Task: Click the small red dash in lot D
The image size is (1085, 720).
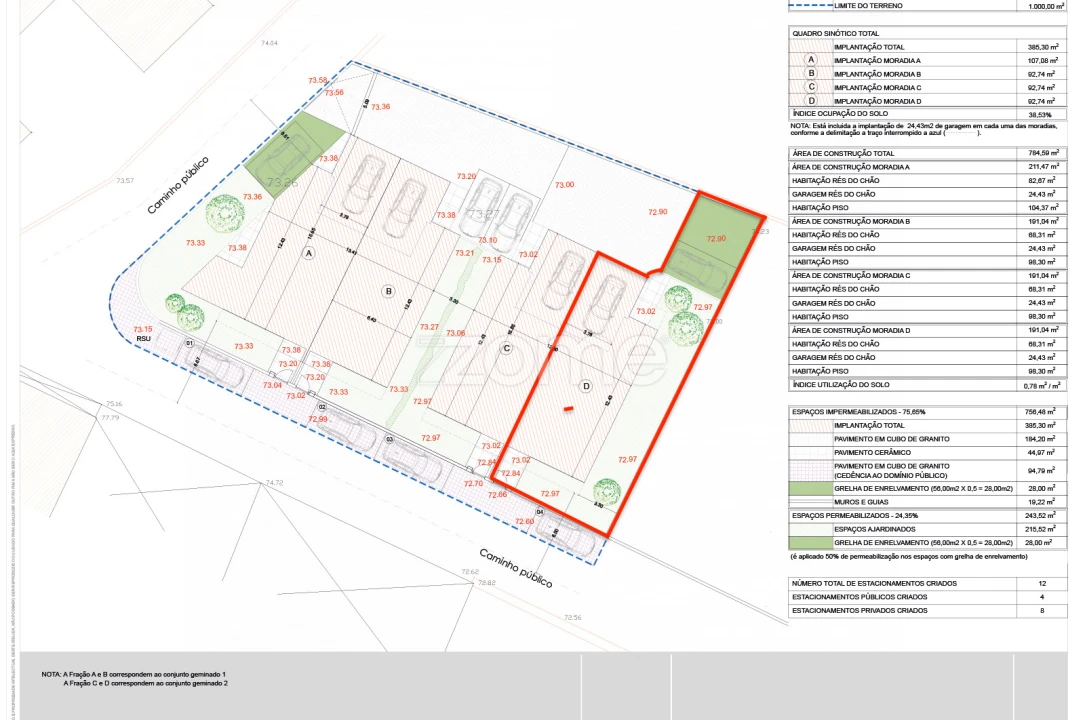Action: point(567,408)
